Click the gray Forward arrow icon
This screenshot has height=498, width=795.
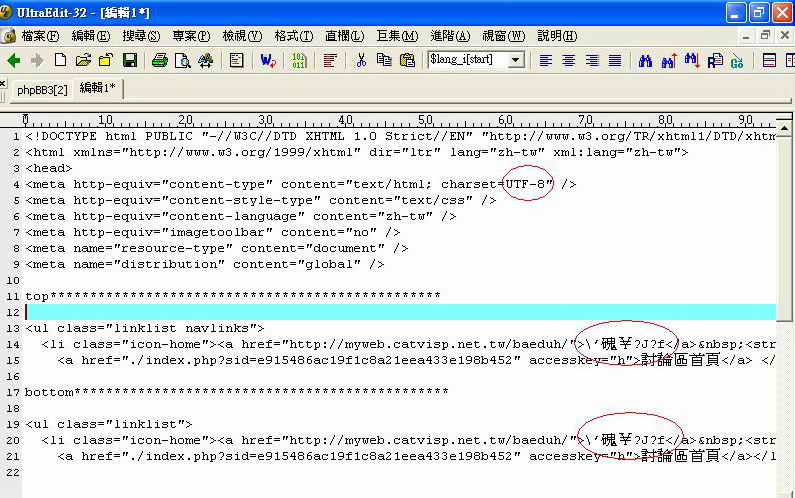click(37, 61)
